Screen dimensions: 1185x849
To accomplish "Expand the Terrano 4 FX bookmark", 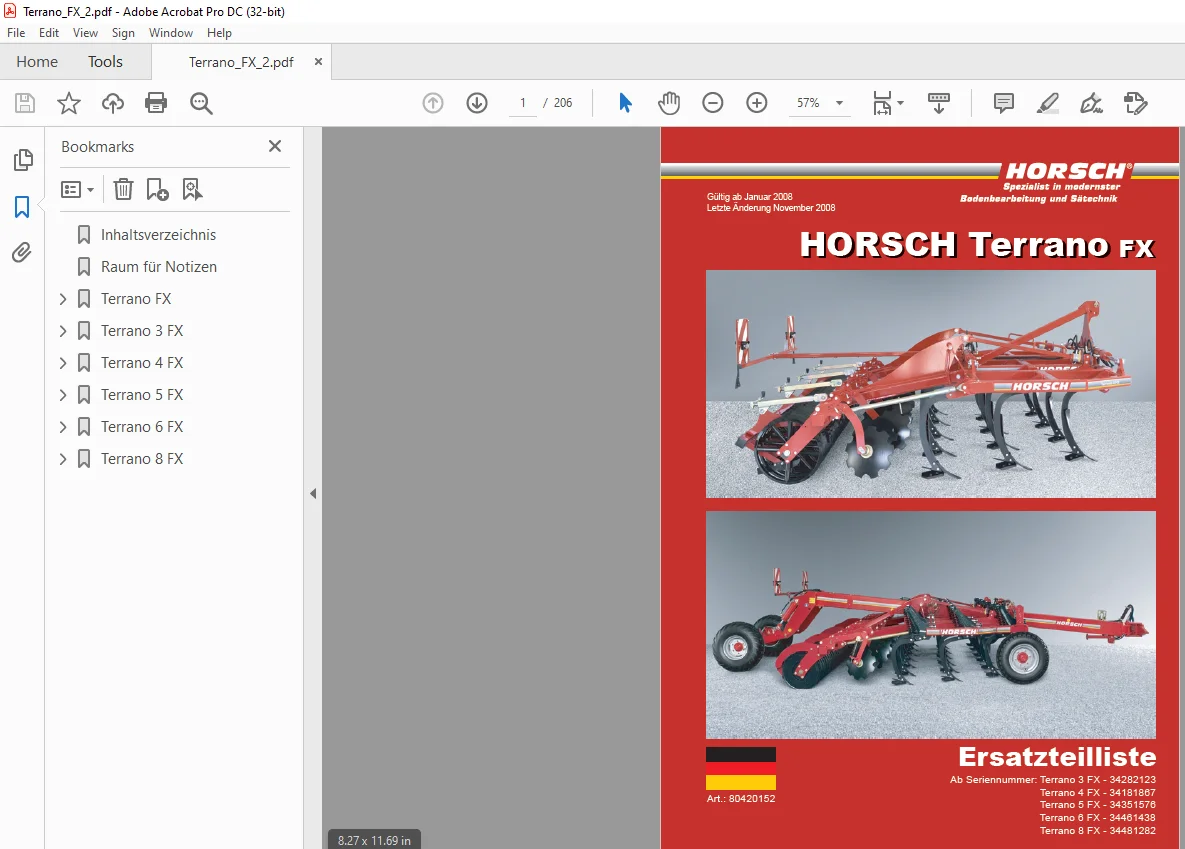I will (63, 363).
